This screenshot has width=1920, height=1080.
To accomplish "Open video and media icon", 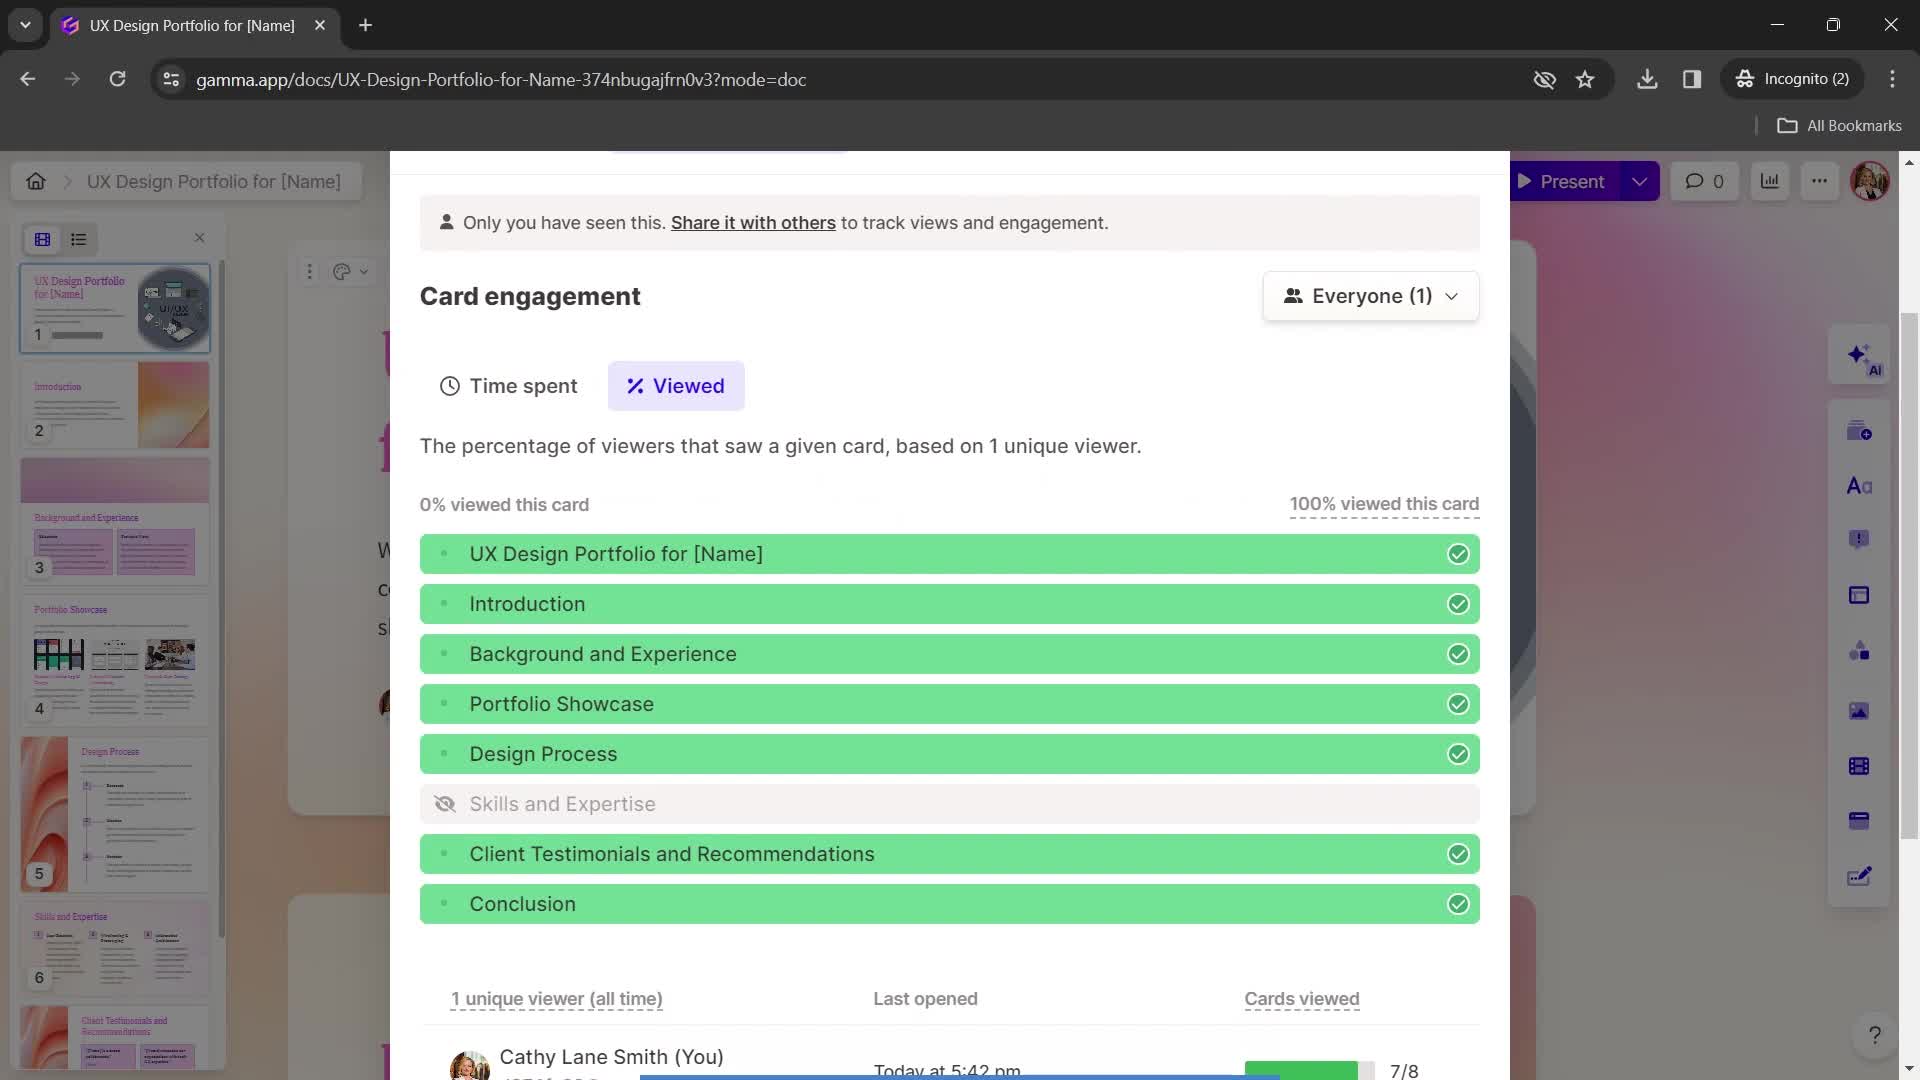I will coord(1859,766).
